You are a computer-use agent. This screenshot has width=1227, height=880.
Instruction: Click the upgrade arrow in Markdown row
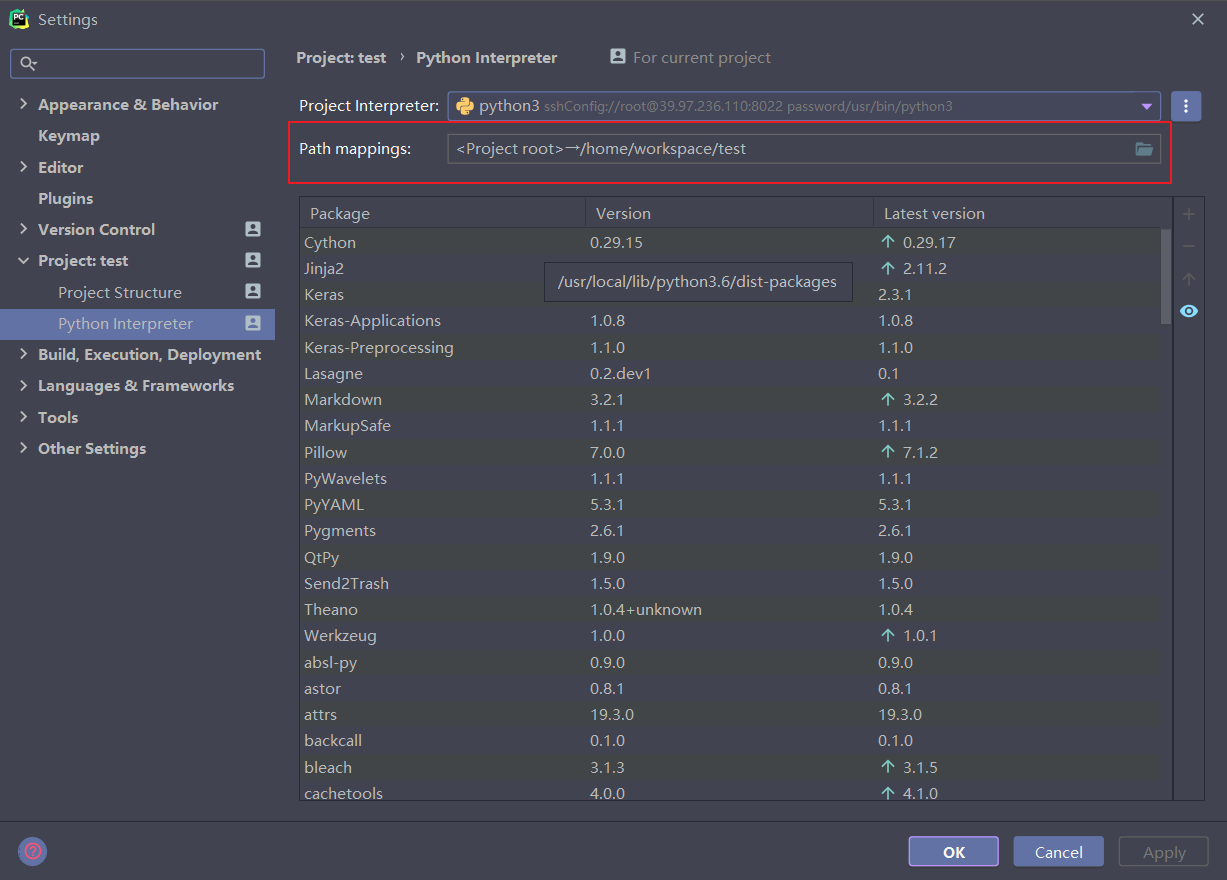[x=887, y=399]
